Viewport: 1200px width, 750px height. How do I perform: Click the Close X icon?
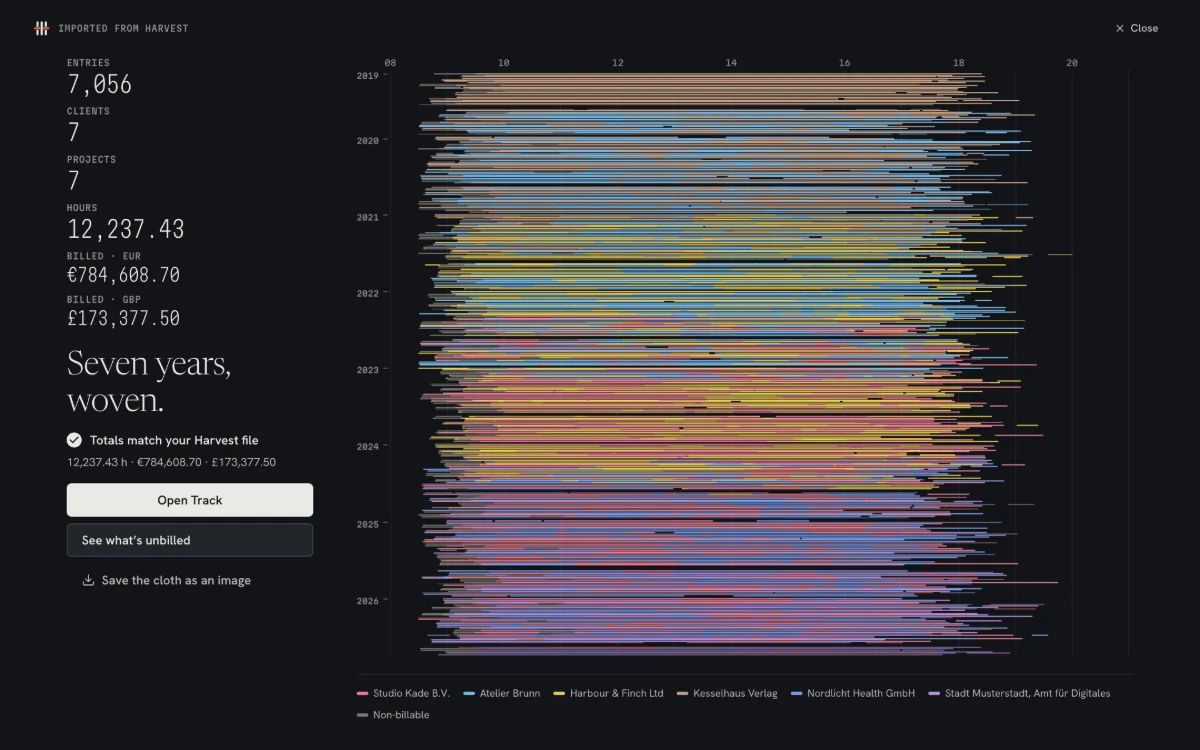(x=1120, y=28)
